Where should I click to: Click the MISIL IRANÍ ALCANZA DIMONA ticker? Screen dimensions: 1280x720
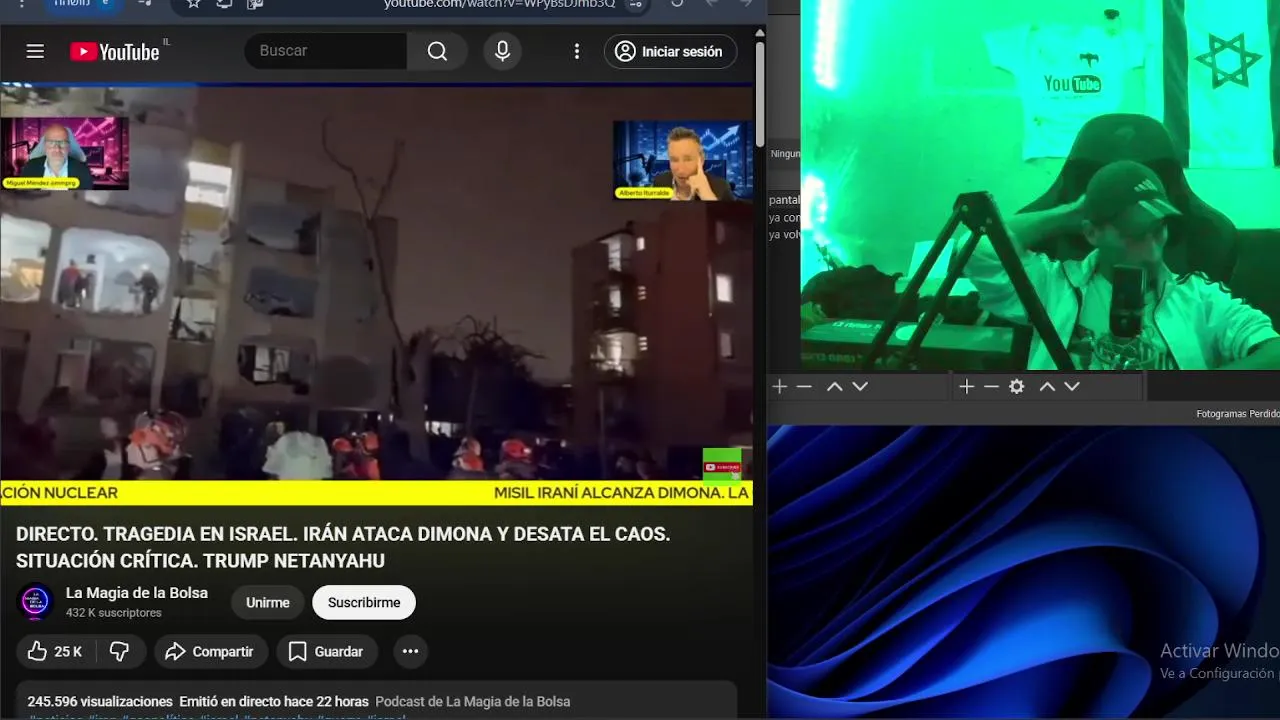(x=621, y=493)
